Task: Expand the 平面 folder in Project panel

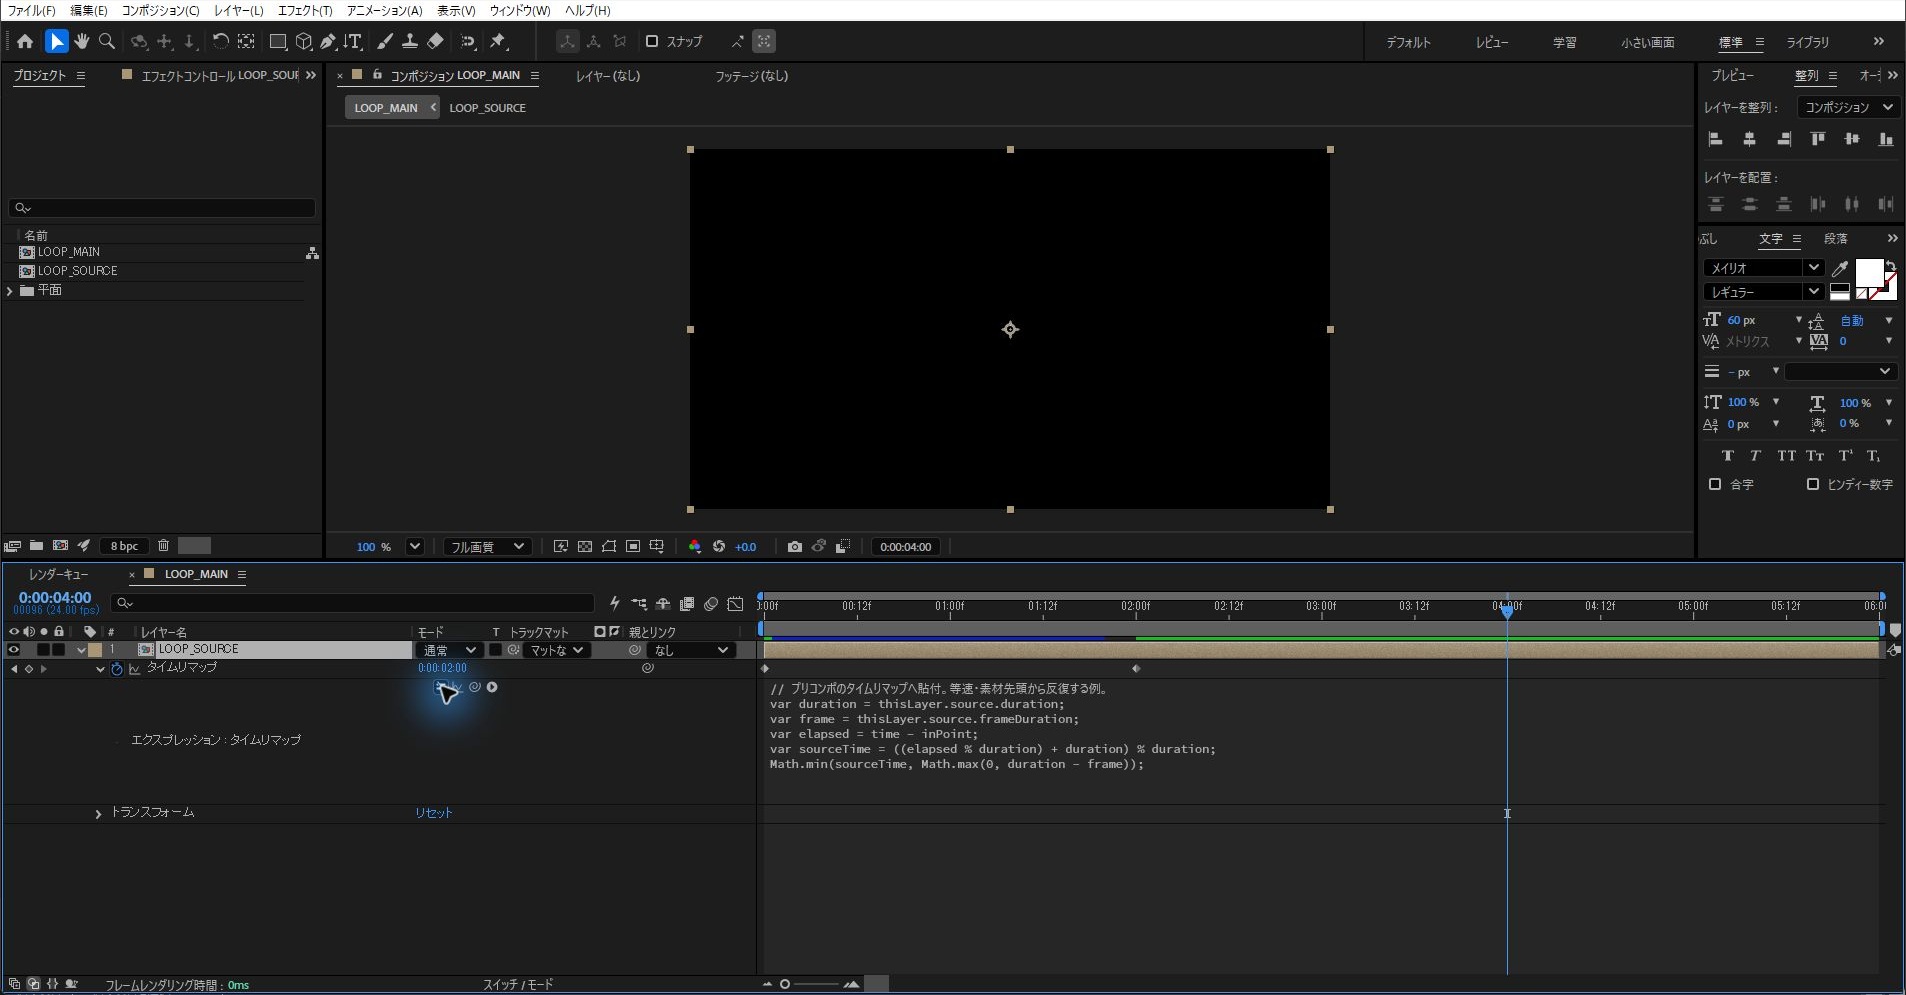Action: [x=10, y=290]
